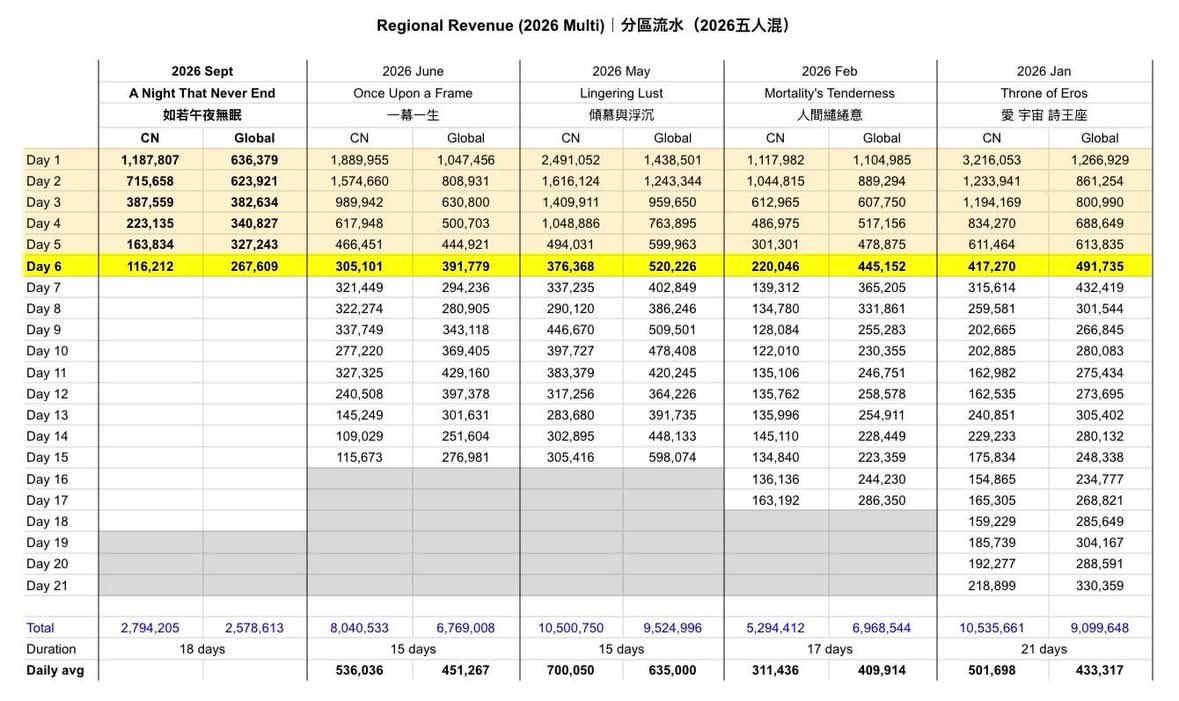Image resolution: width=1179 pixels, height=701 pixels.
Task: Click the '21 days' duration cell
Action: 1044,649
